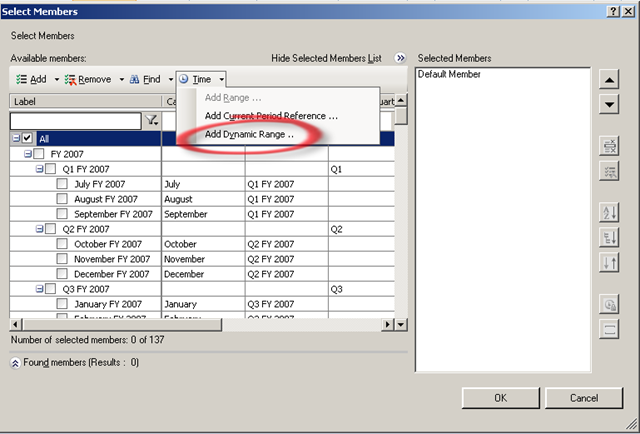The image size is (640, 434).
Task: Choose Add Current Period Reference menu item
Action: [x=271, y=116]
